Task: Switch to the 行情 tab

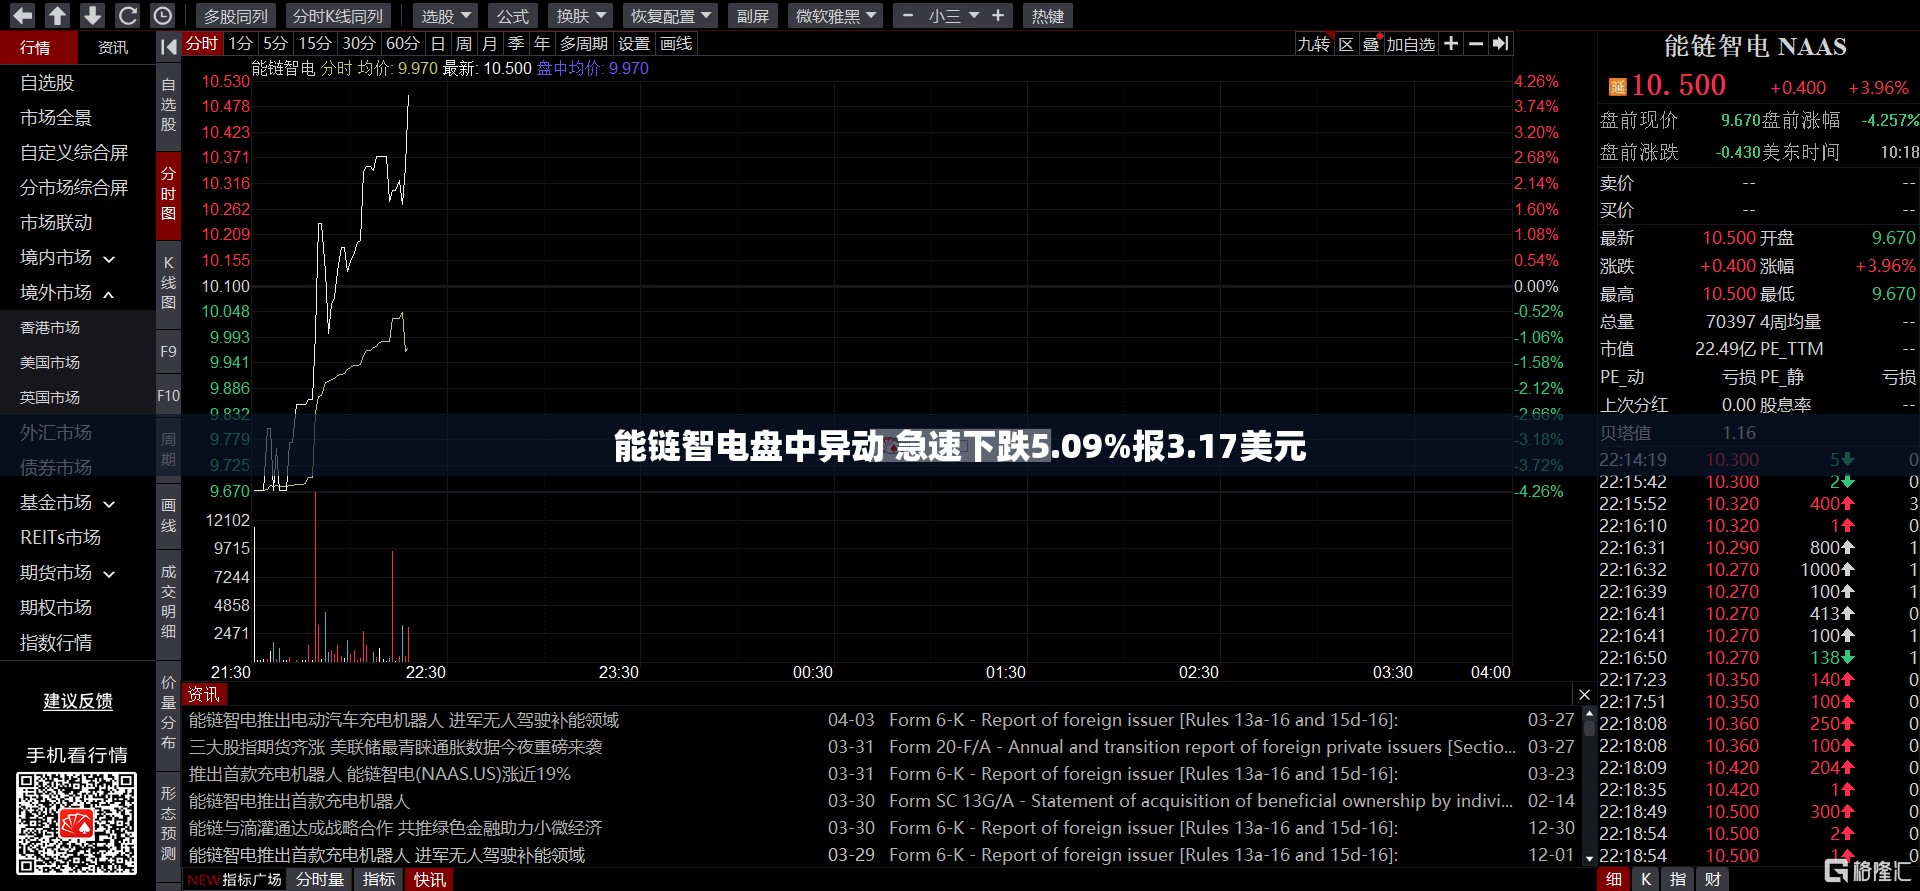Action: click(37, 47)
